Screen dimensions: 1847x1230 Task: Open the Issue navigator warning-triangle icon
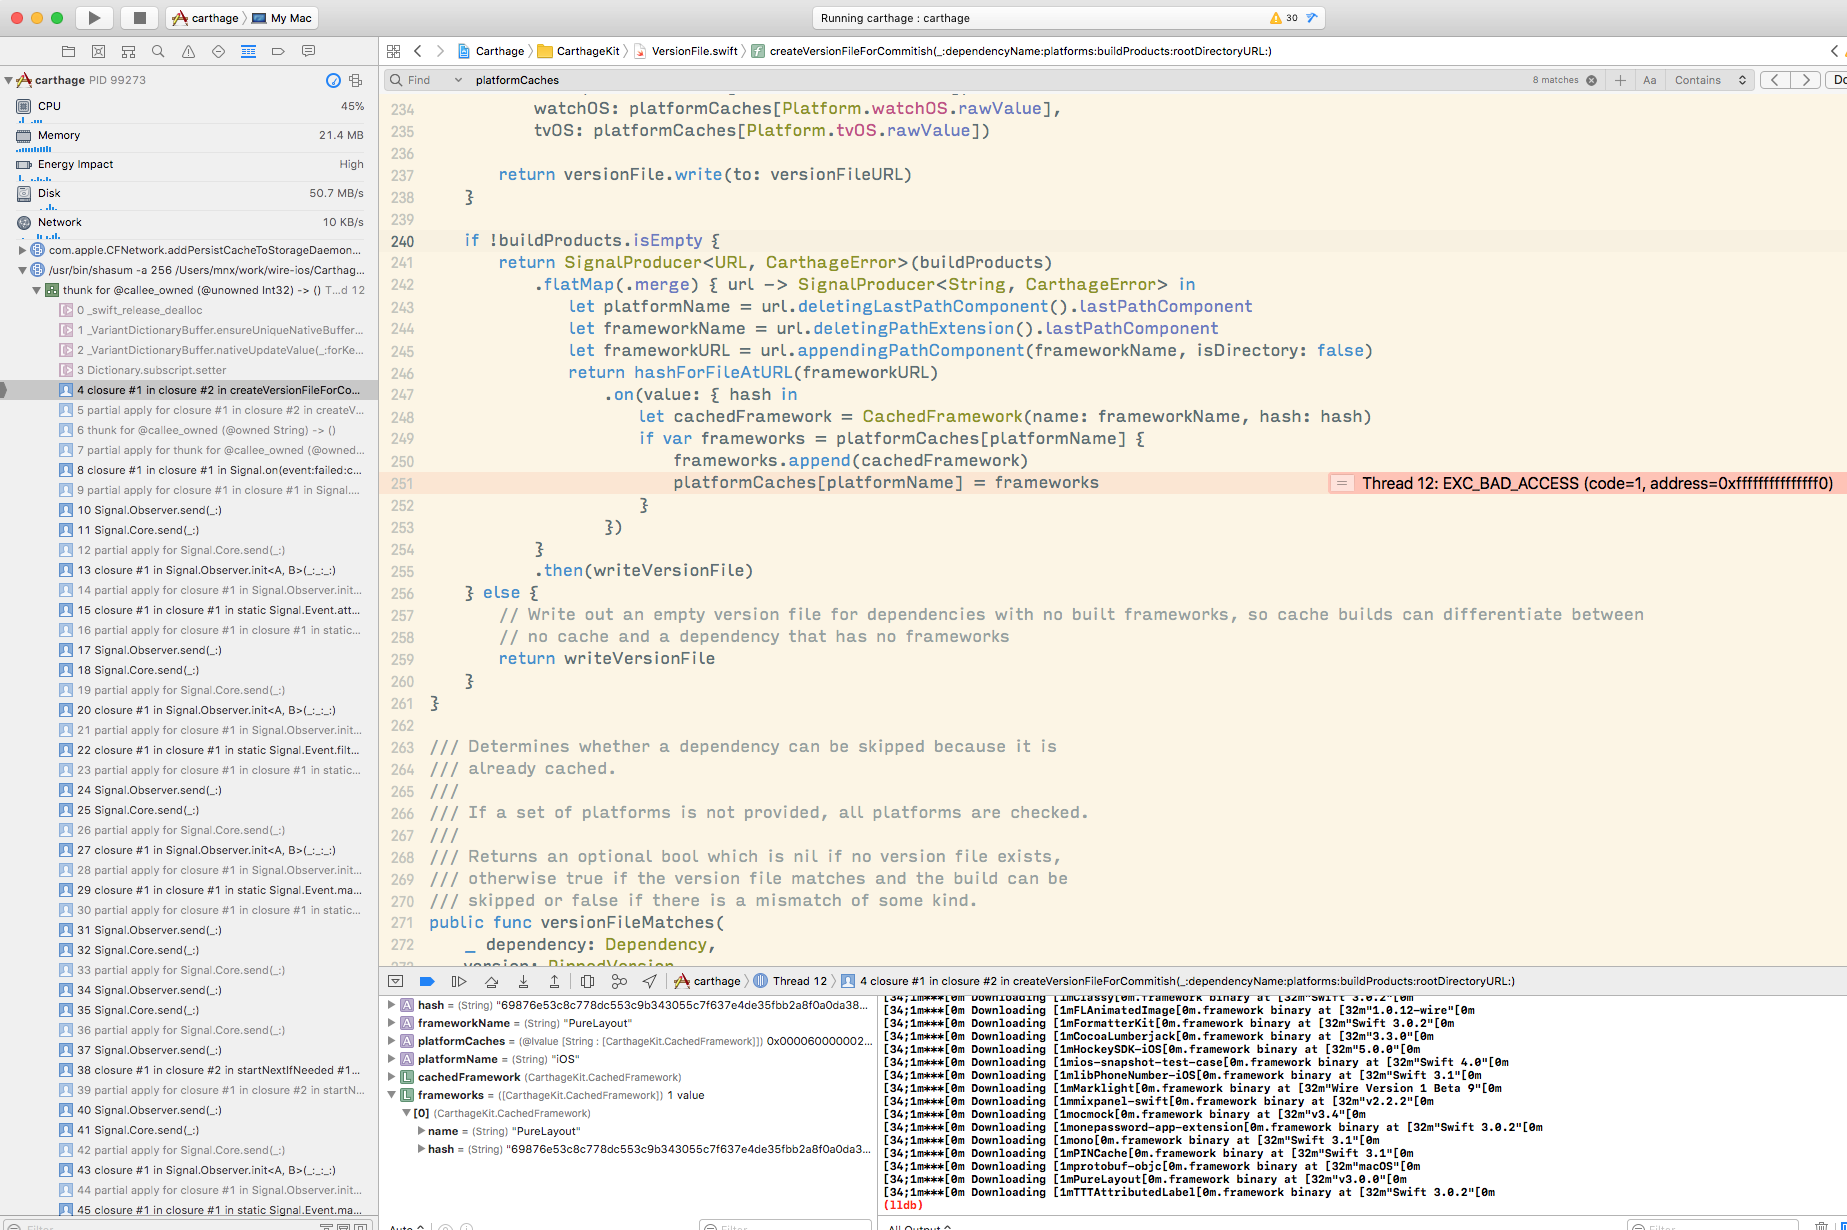pyautogui.click(x=188, y=51)
